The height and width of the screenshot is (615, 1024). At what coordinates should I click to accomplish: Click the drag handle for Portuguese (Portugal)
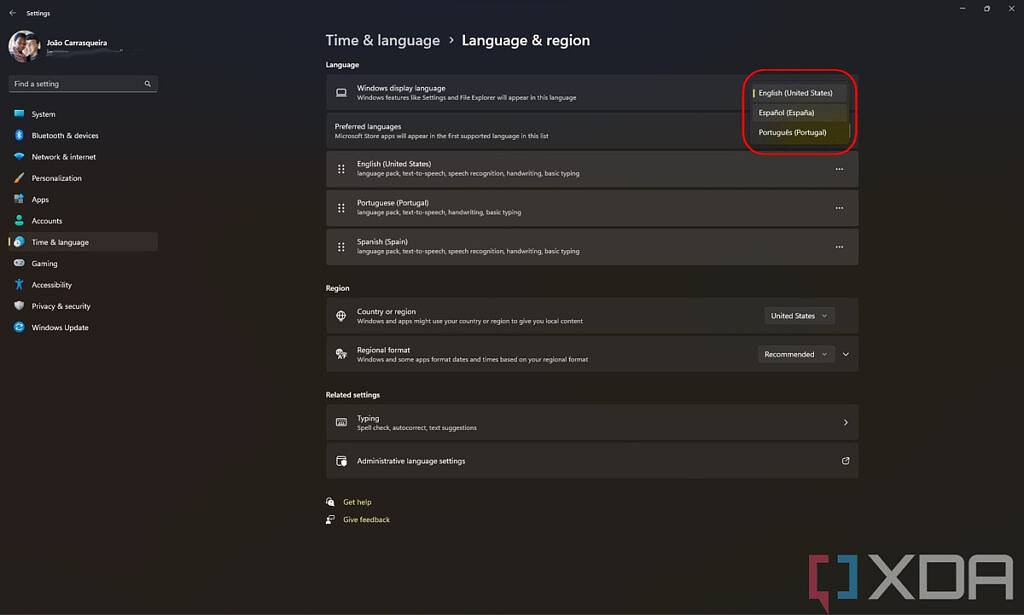341,208
